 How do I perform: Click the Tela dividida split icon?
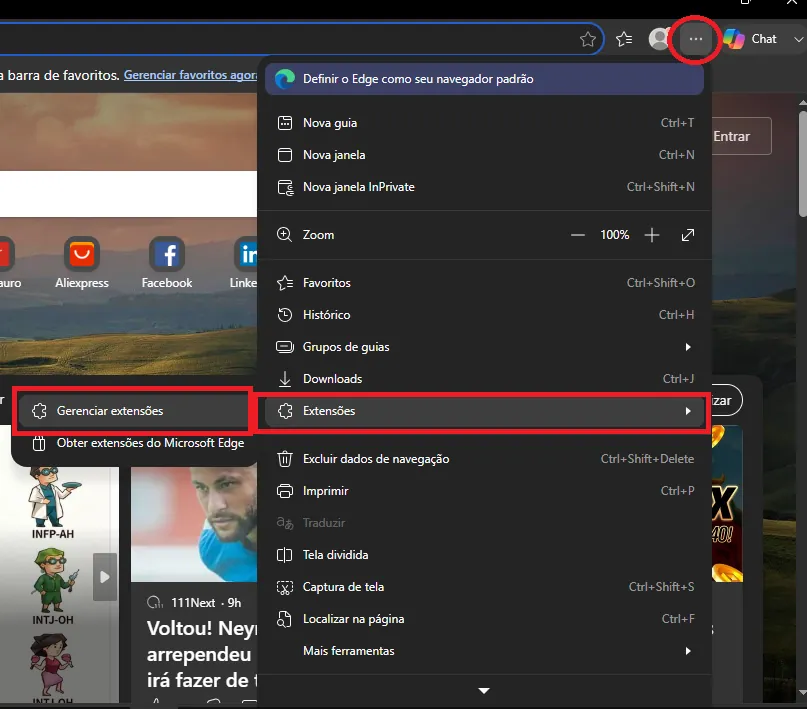[285, 555]
